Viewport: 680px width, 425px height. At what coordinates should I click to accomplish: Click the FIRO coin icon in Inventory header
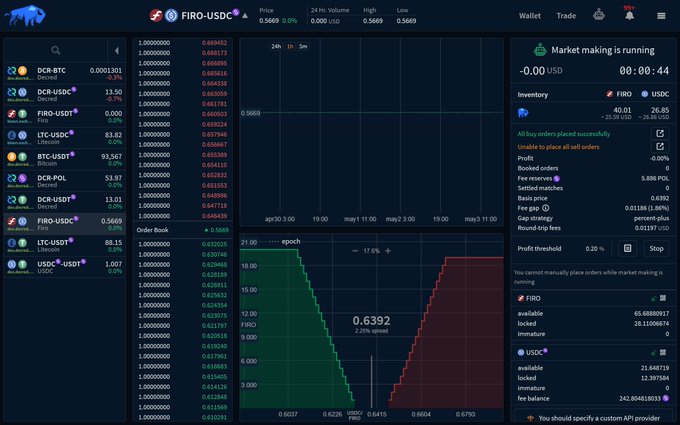click(609, 94)
